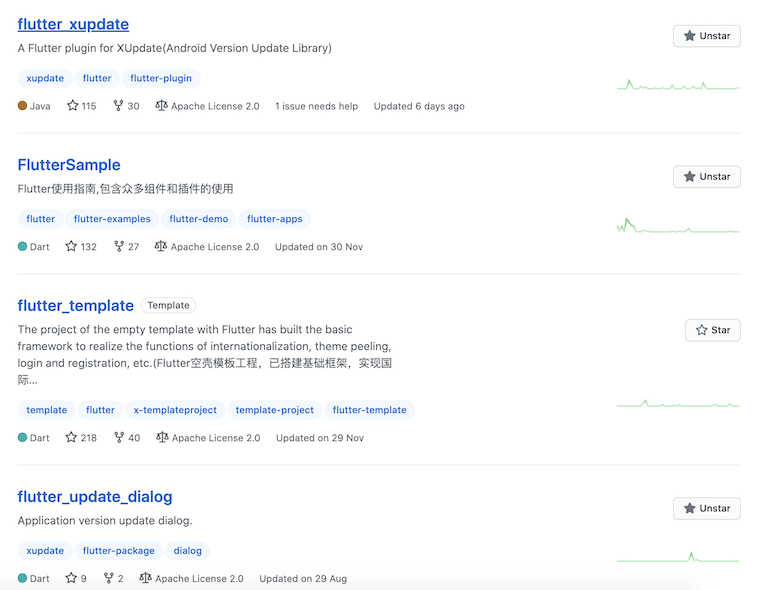Image resolution: width=765 pixels, height=590 pixels.
Task: Select the flutter topic tag under flutter_xupdate
Action: tap(97, 78)
